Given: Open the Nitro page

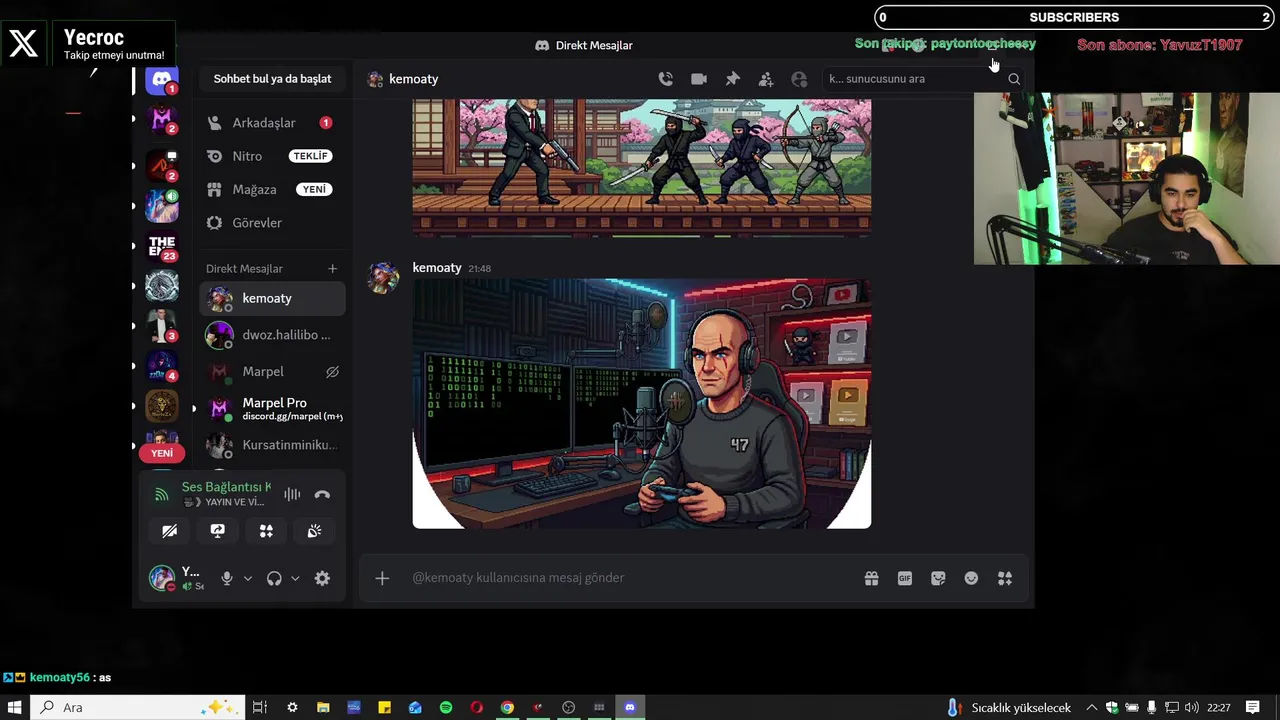Looking at the screenshot, I should (x=272, y=156).
